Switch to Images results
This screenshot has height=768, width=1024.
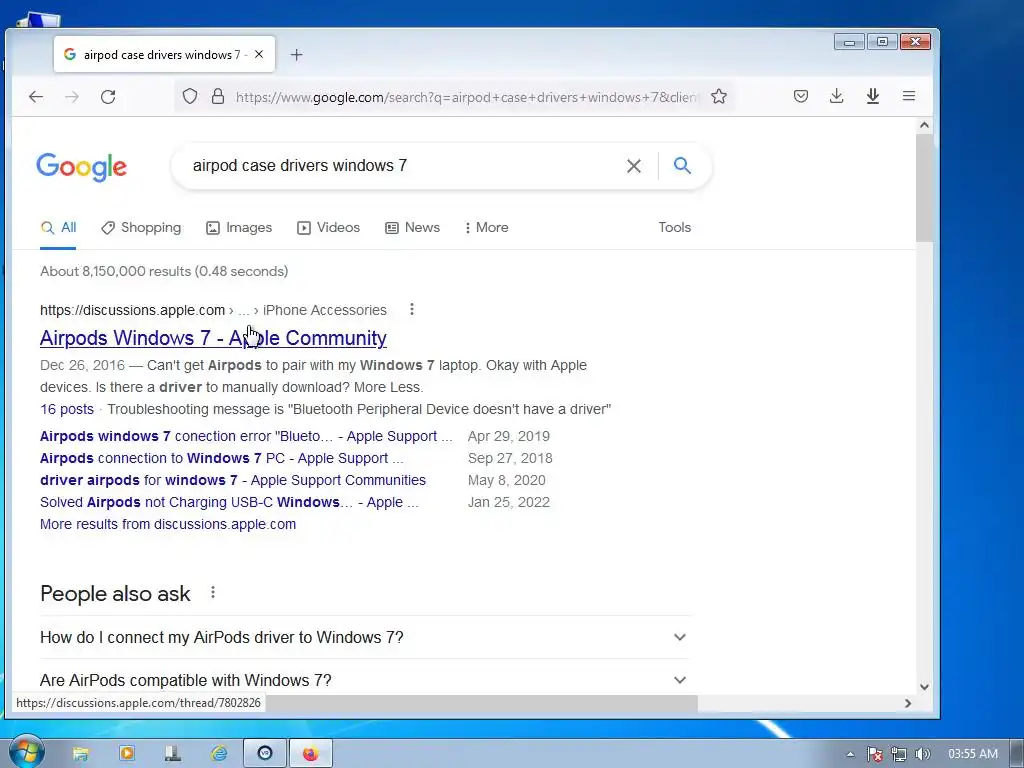coord(239,227)
